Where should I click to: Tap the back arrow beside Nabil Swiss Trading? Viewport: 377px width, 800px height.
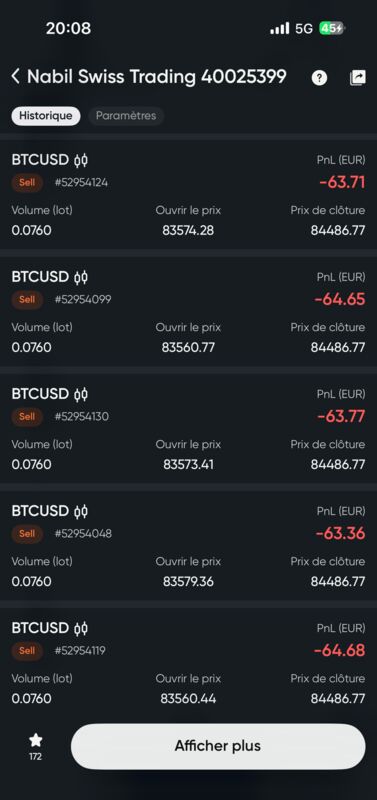tap(15, 77)
